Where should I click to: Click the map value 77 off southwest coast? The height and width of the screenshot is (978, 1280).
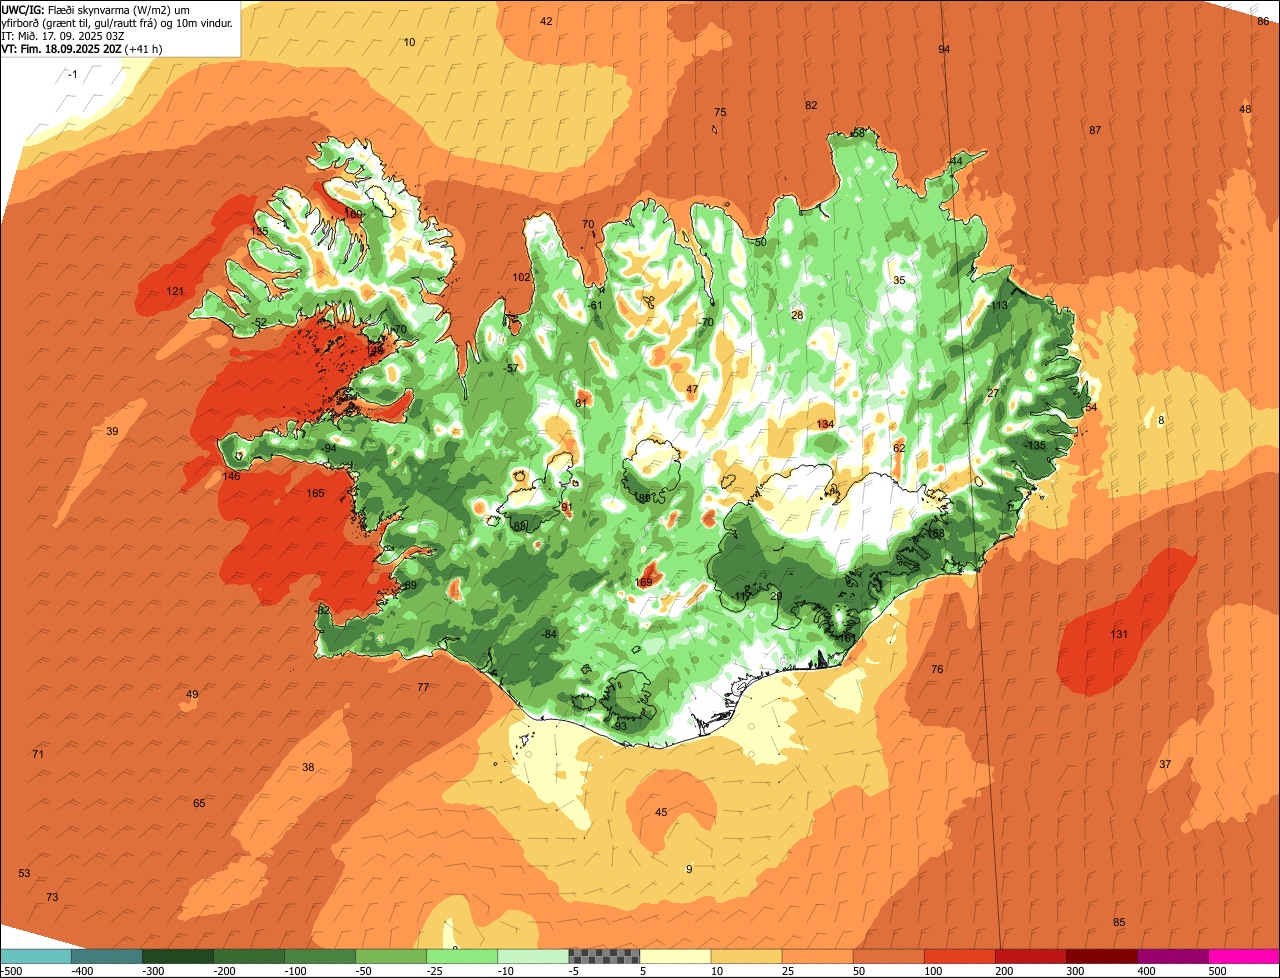(423, 688)
